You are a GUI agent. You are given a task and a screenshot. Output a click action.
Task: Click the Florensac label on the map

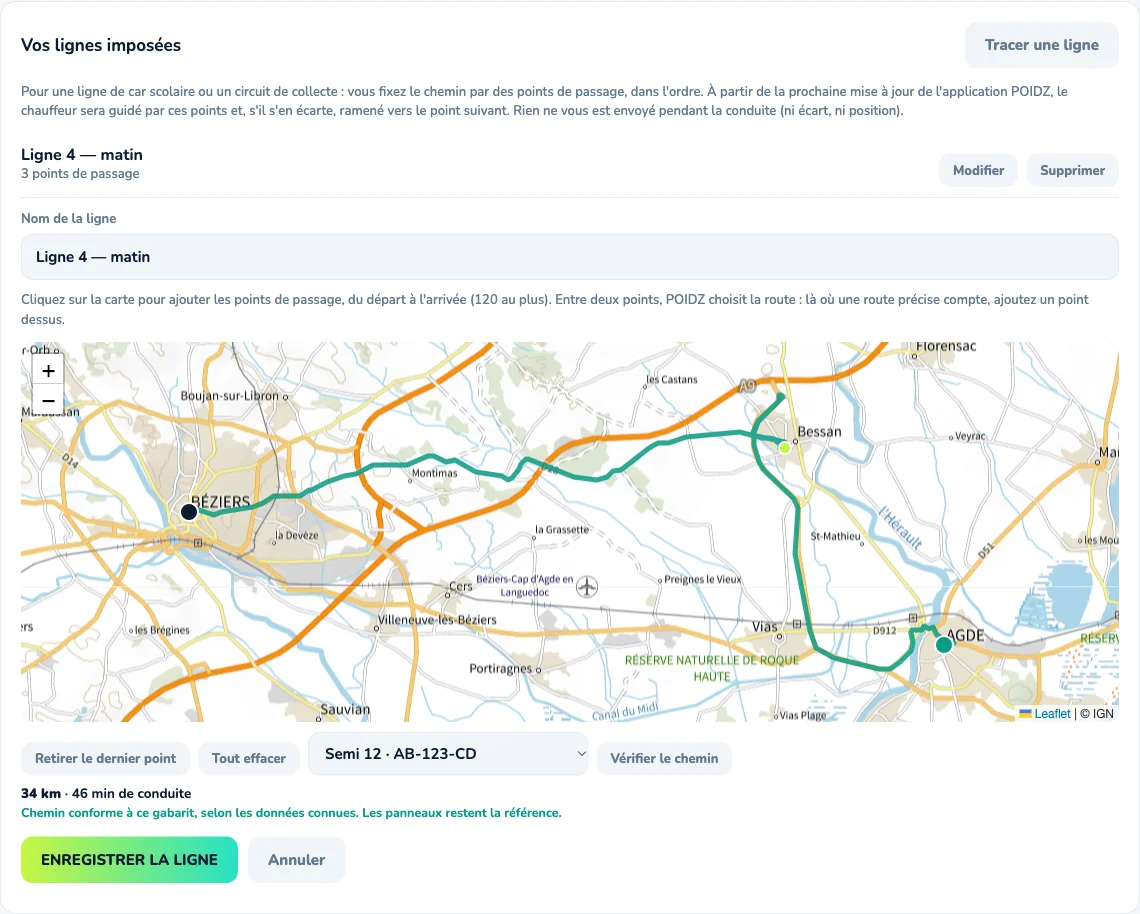point(946,347)
